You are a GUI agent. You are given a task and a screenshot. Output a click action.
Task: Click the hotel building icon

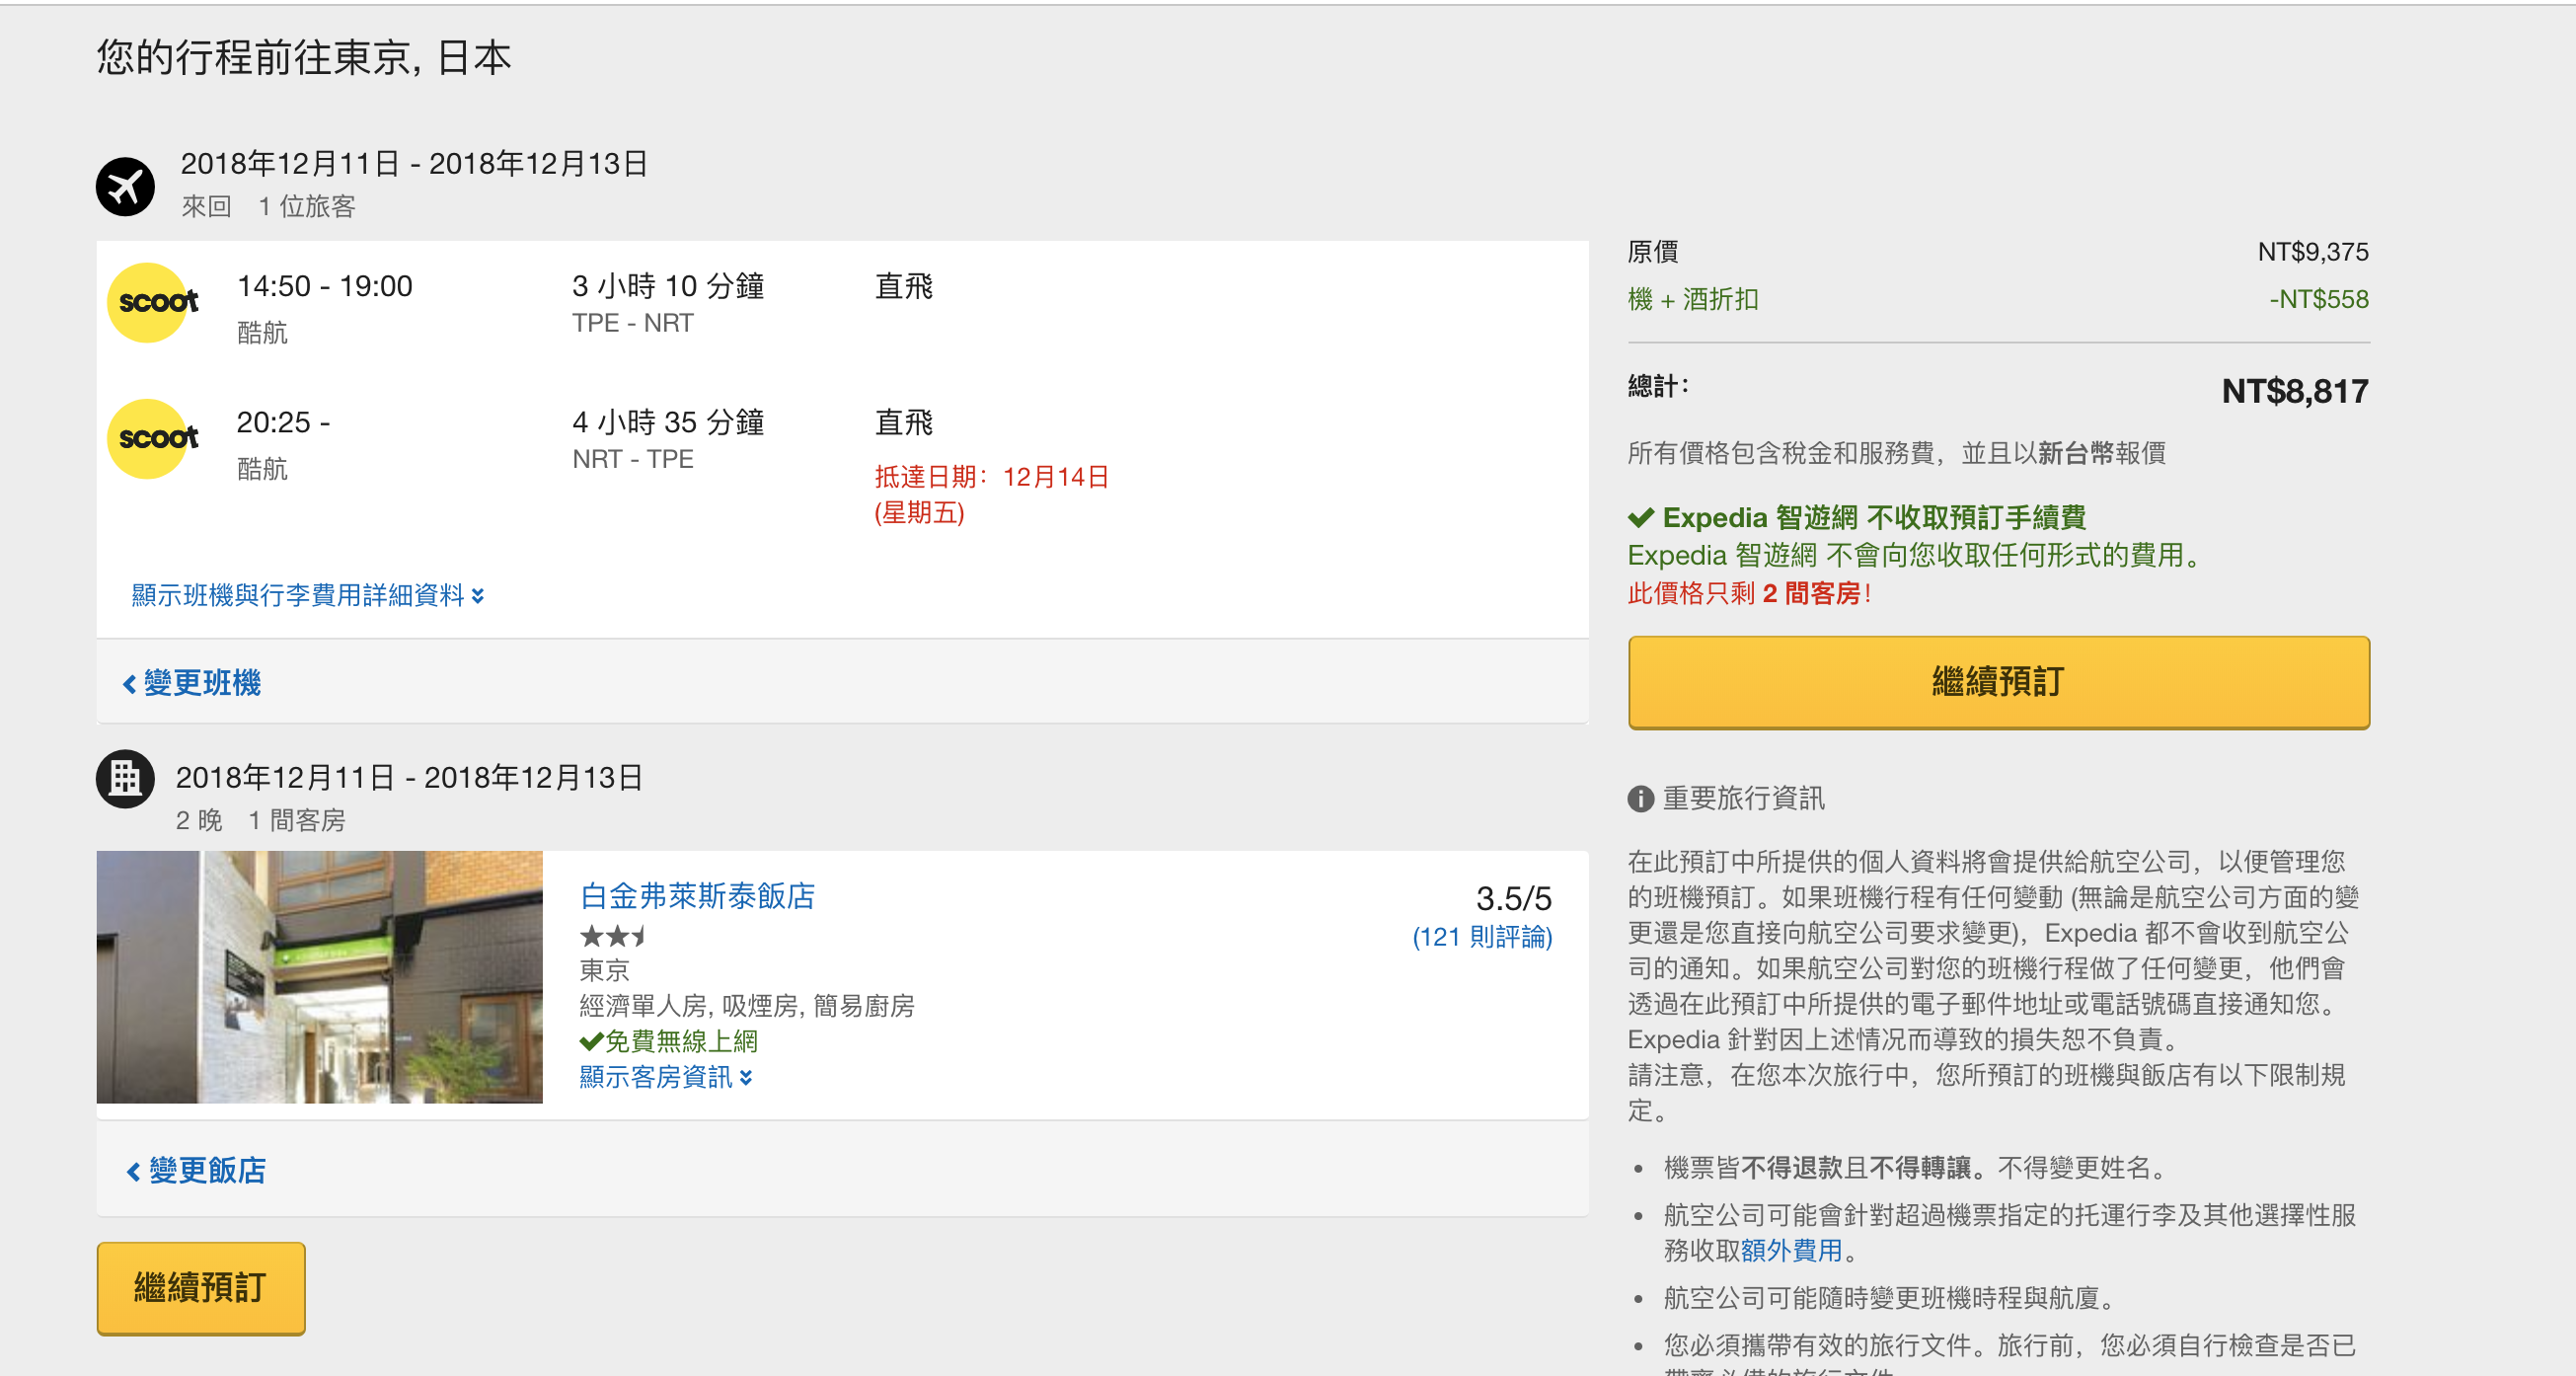(x=125, y=779)
